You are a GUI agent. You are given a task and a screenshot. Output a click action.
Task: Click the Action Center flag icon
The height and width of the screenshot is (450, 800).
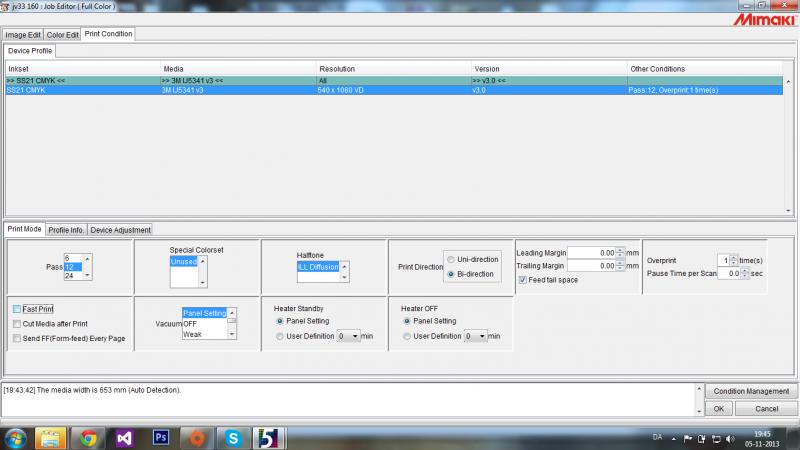point(688,439)
